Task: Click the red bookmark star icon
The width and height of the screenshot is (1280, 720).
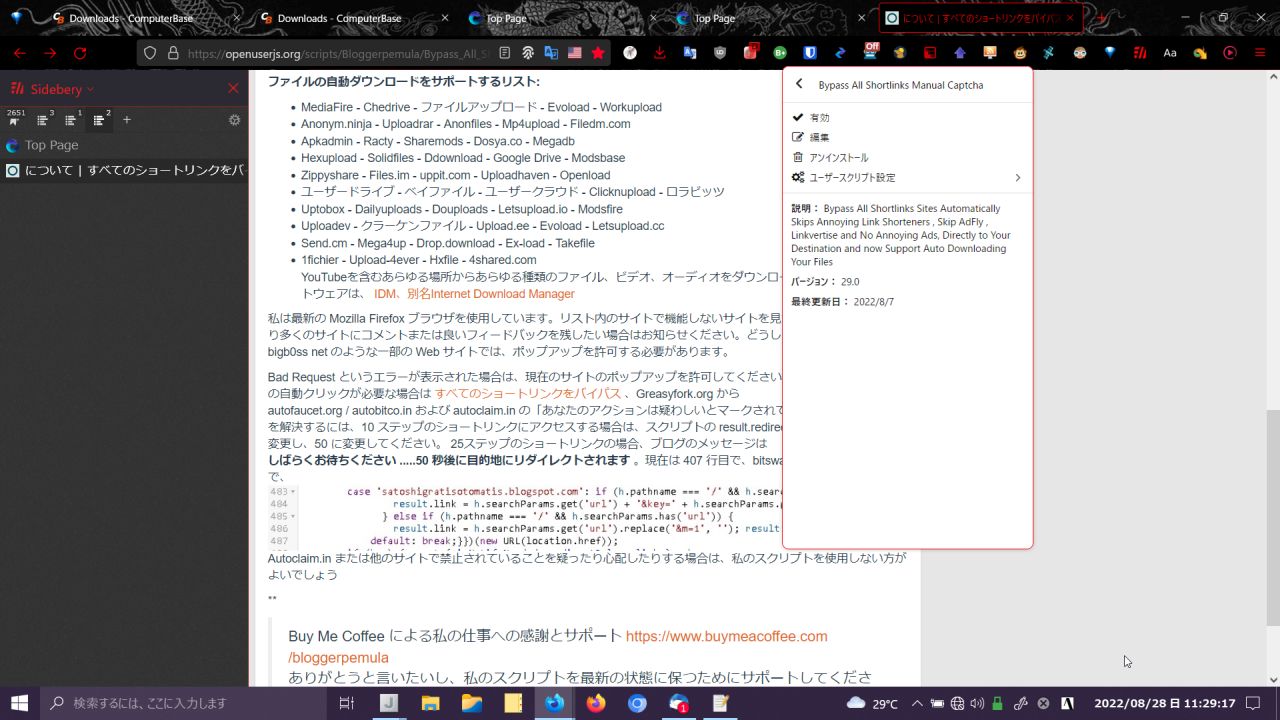Action: 598,53
